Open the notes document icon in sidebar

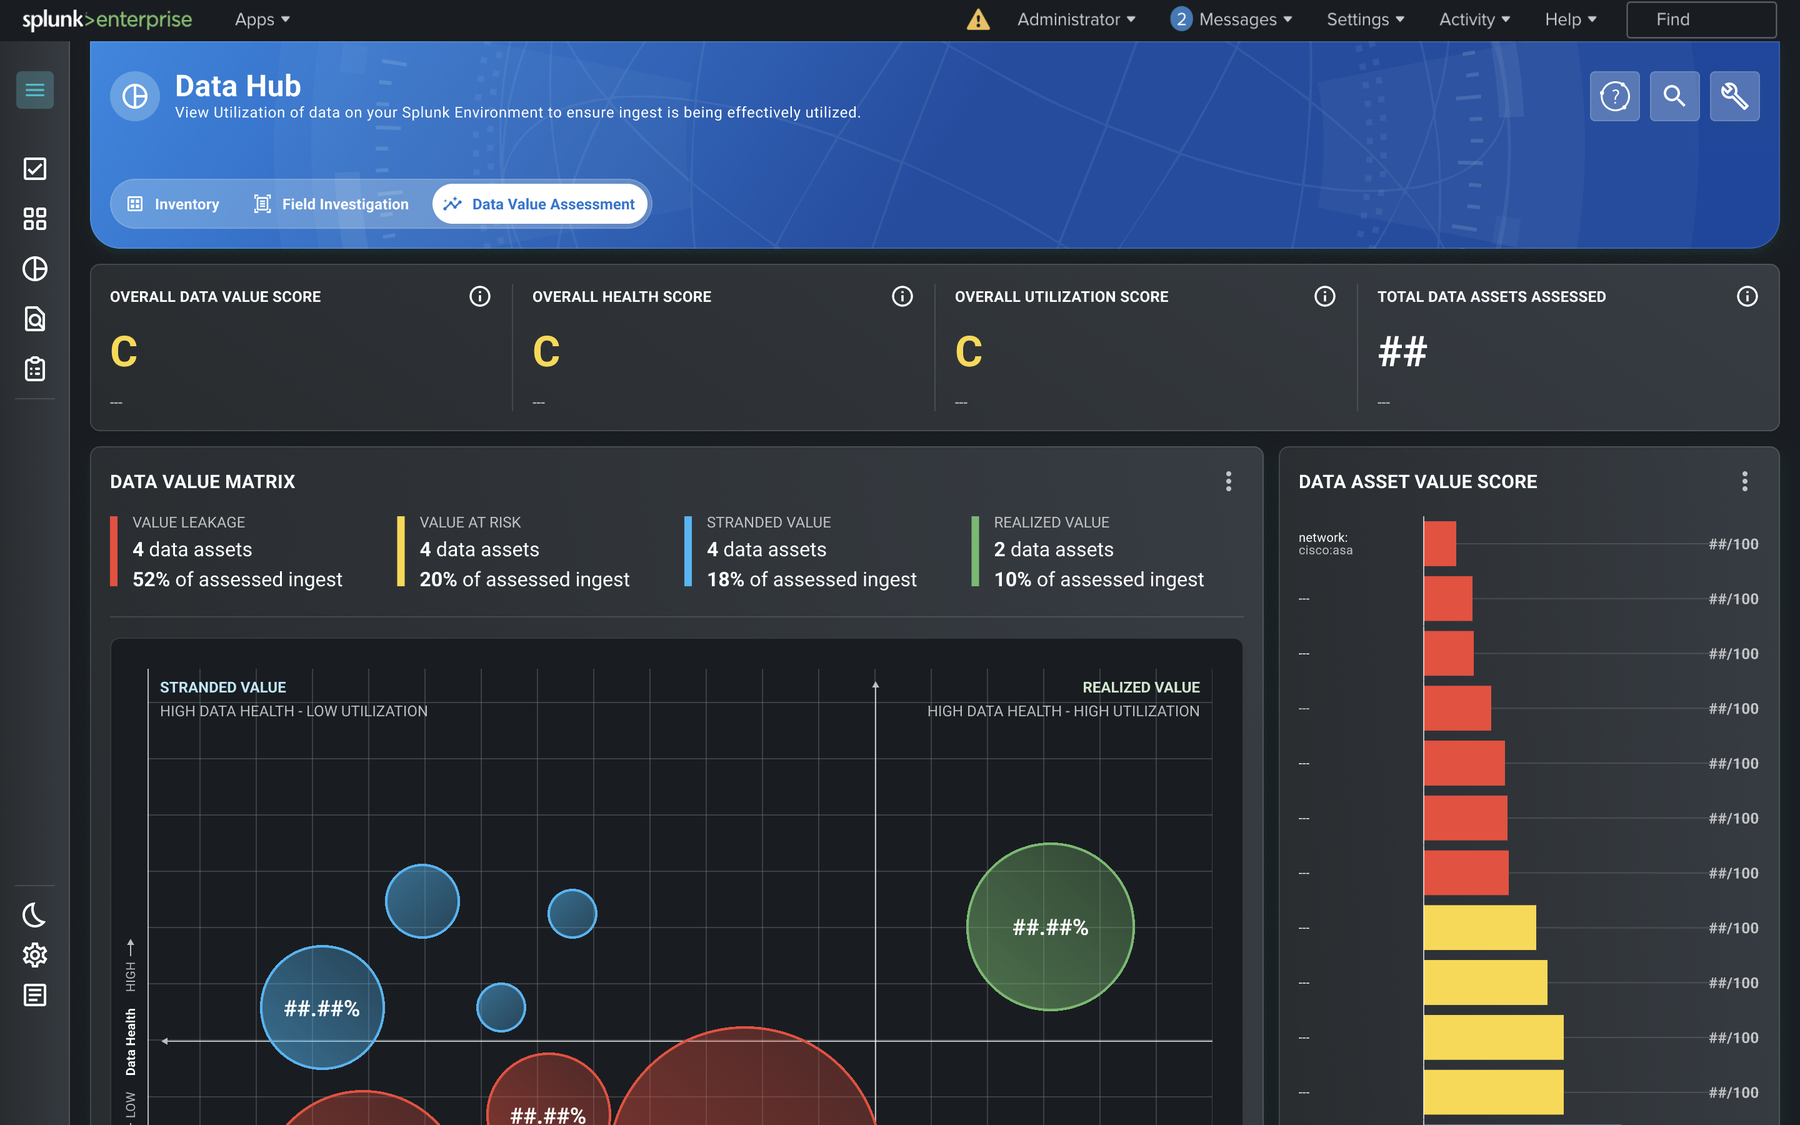(x=35, y=995)
